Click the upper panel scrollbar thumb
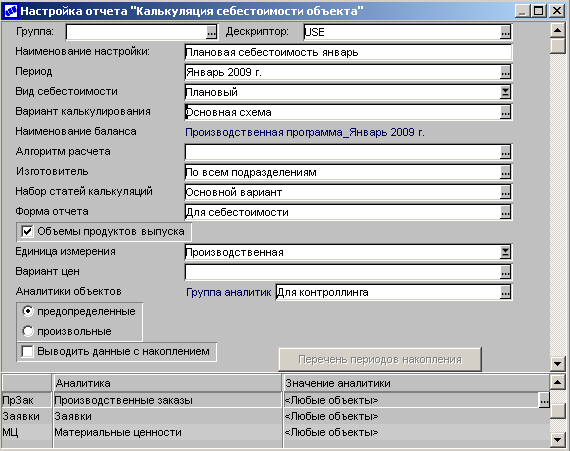Screen dimensions: 570x451 pos(558,45)
